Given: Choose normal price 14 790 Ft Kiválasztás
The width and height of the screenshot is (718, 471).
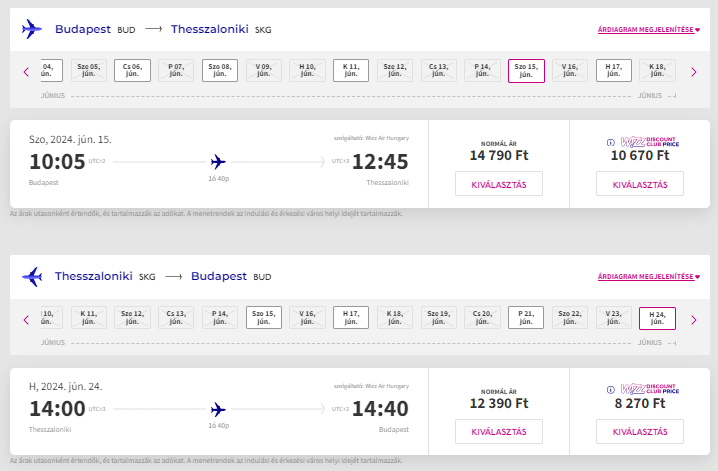Looking at the screenshot, I should (498, 184).
